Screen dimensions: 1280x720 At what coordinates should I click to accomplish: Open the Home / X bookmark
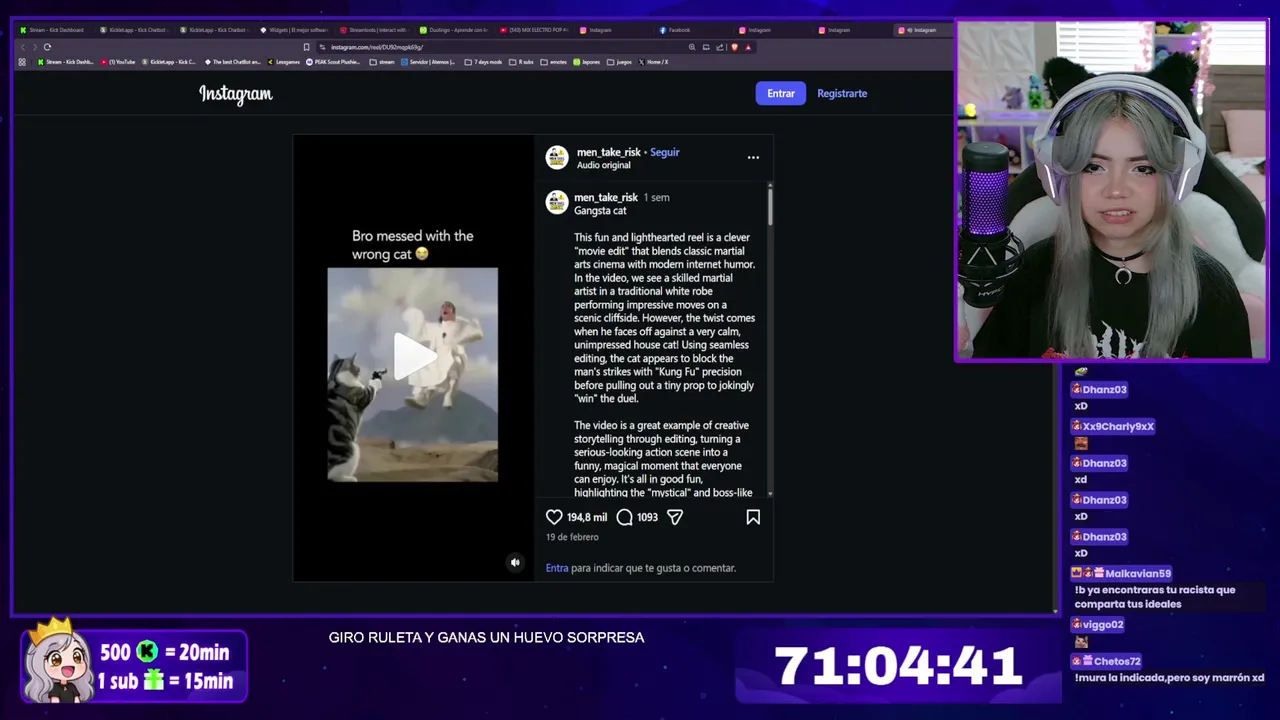[652, 62]
